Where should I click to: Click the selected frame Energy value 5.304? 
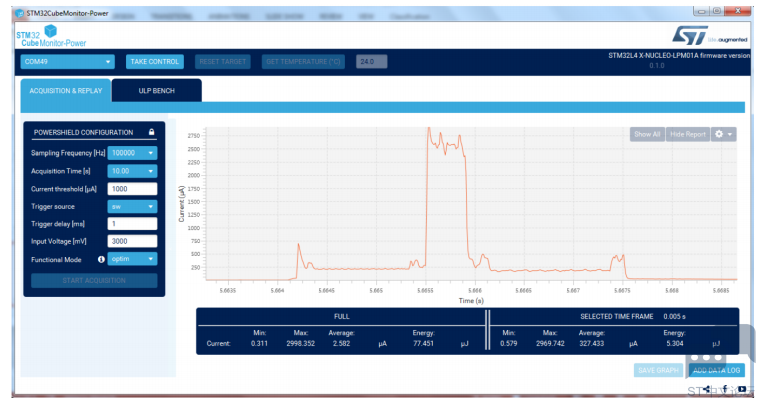pos(674,344)
